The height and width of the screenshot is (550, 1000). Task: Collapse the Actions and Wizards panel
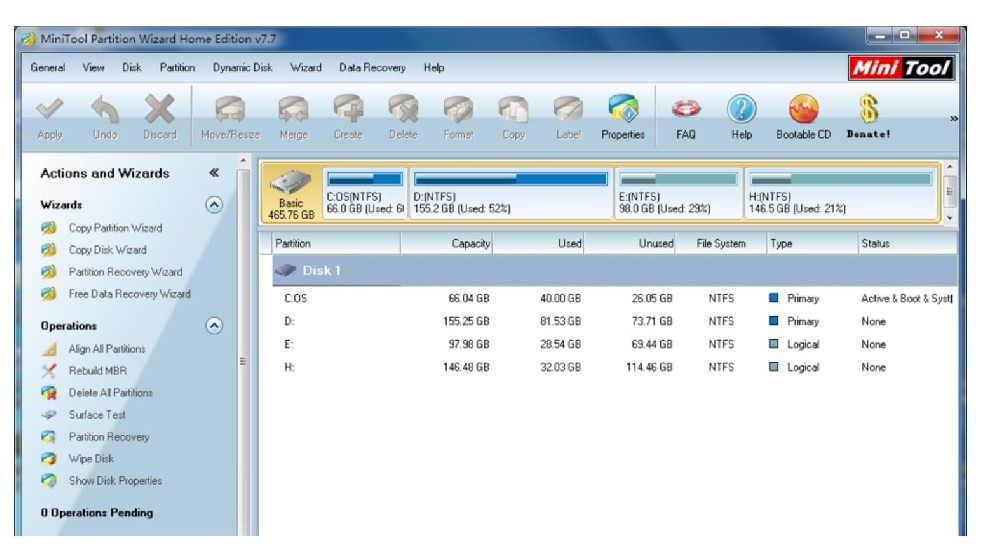pos(214,172)
